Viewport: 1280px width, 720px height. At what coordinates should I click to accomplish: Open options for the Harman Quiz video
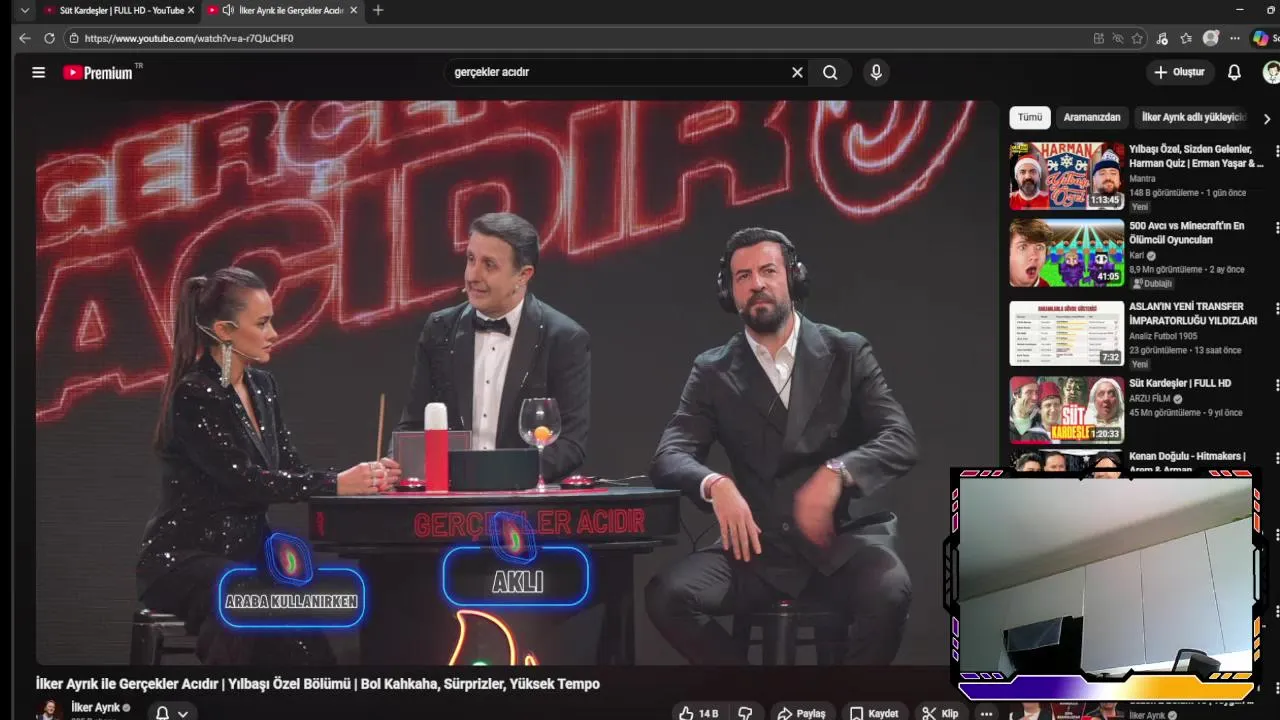coord(1276,151)
